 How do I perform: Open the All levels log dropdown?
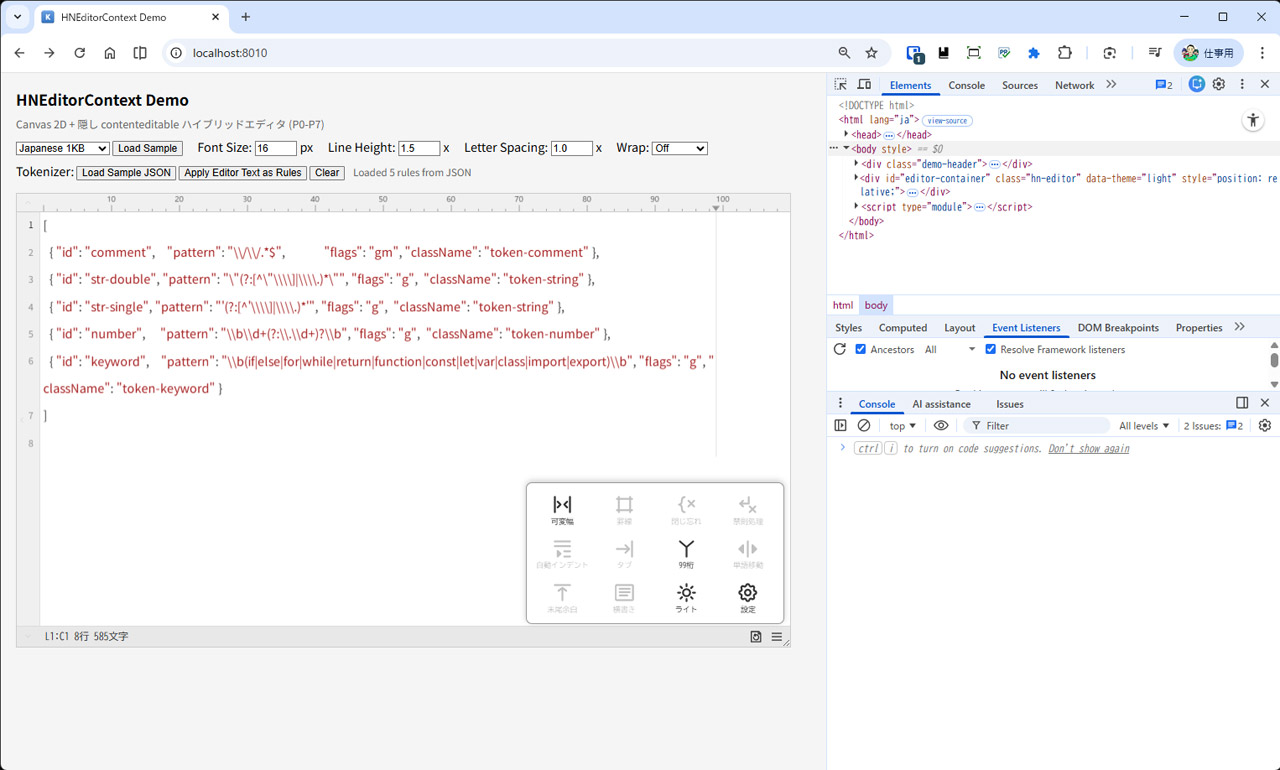coord(1144,426)
